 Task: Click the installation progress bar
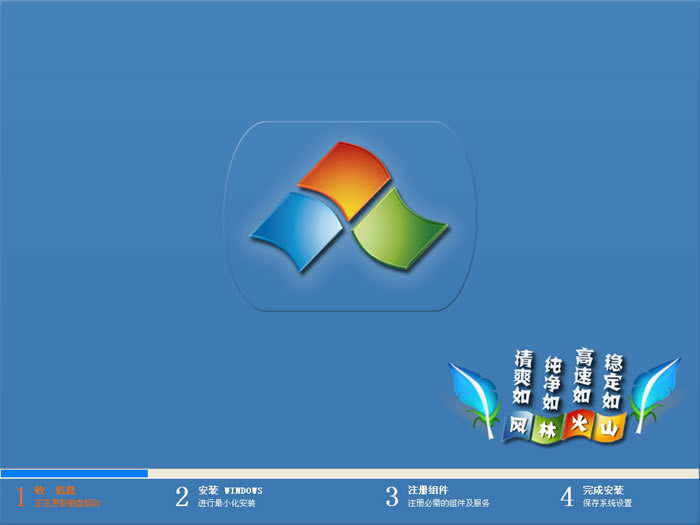pyautogui.click(x=350, y=474)
